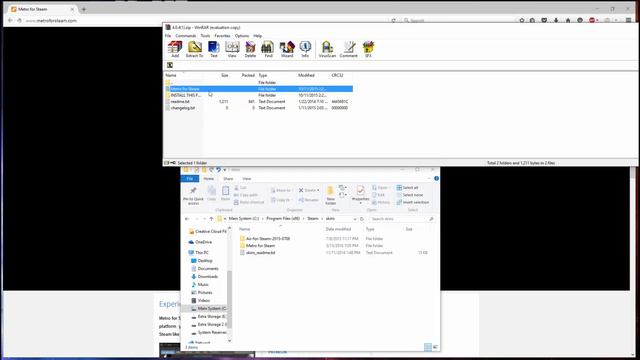Click the Test icon in WinRAR
The width and height of the screenshot is (640, 360).
(x=213, y=49)
